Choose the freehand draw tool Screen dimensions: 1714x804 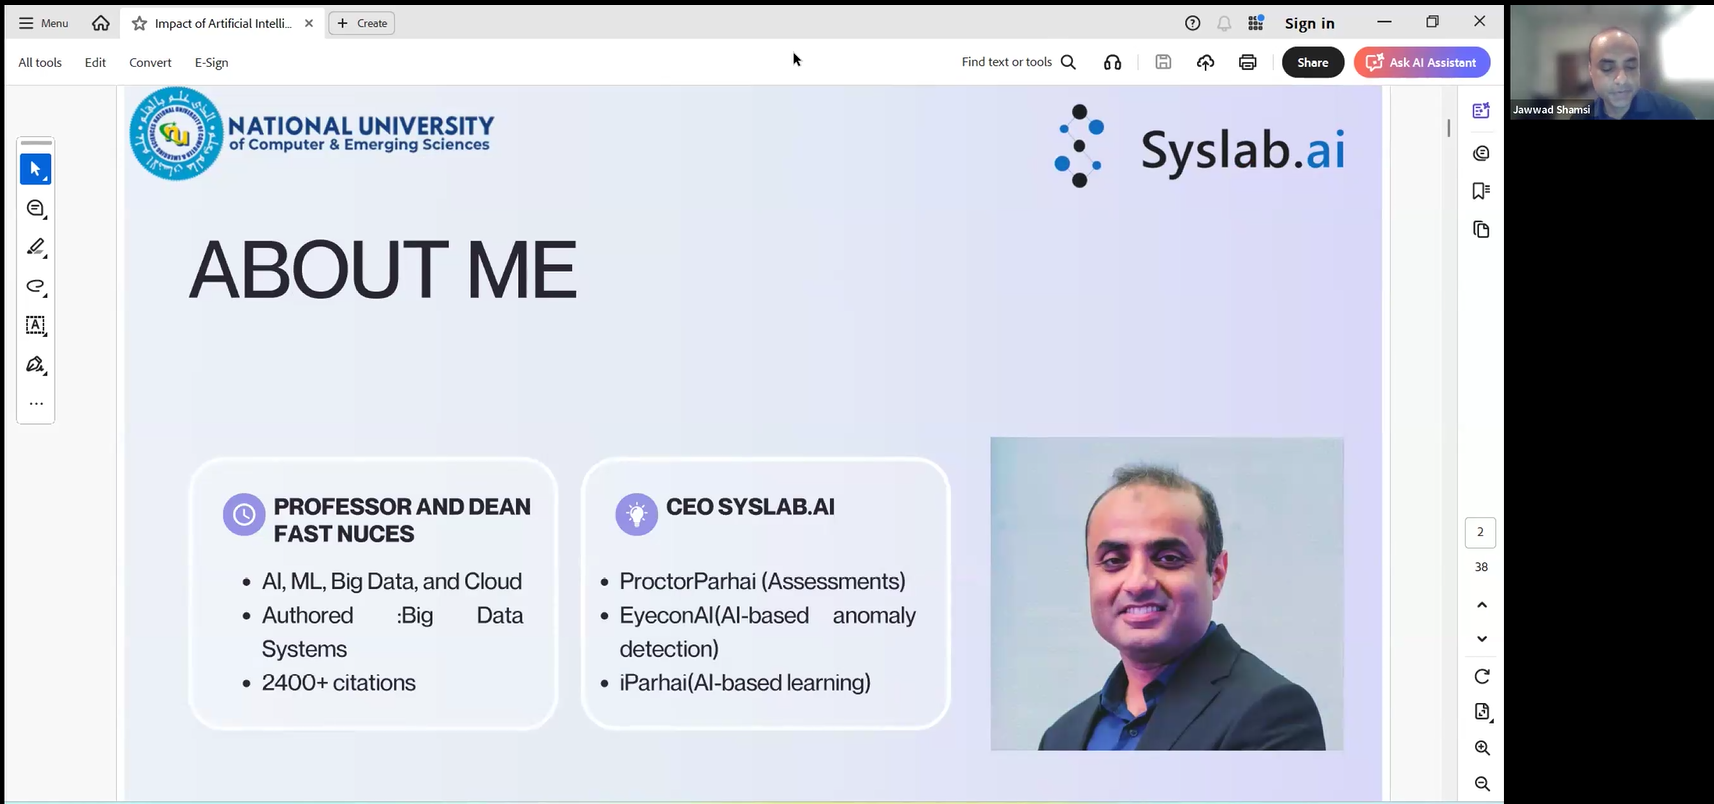(35, 287)
